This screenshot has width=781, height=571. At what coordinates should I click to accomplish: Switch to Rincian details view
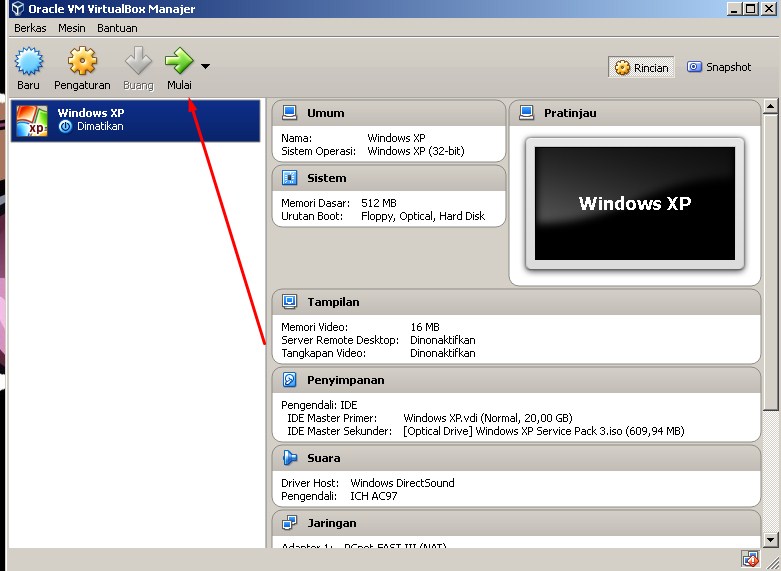[x=641, y=67]
